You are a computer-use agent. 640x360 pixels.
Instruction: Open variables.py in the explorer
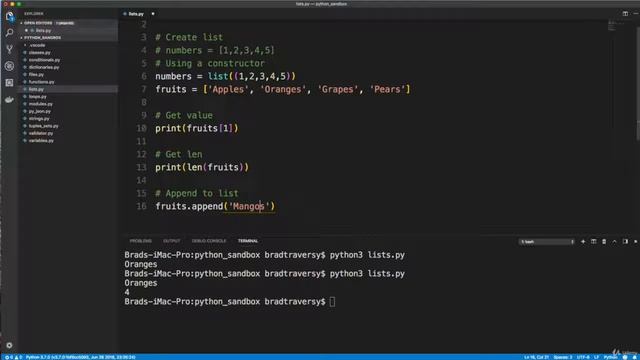point(41,140)
